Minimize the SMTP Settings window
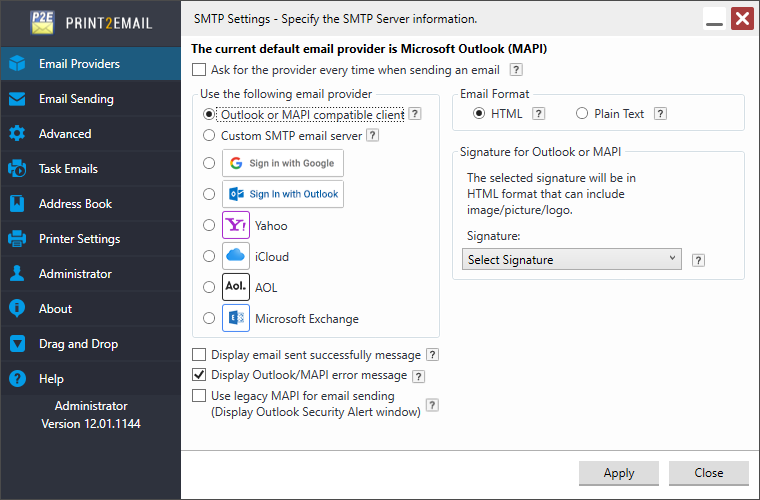The width and height of the screenshot is (760, 500). pos(714,19)
